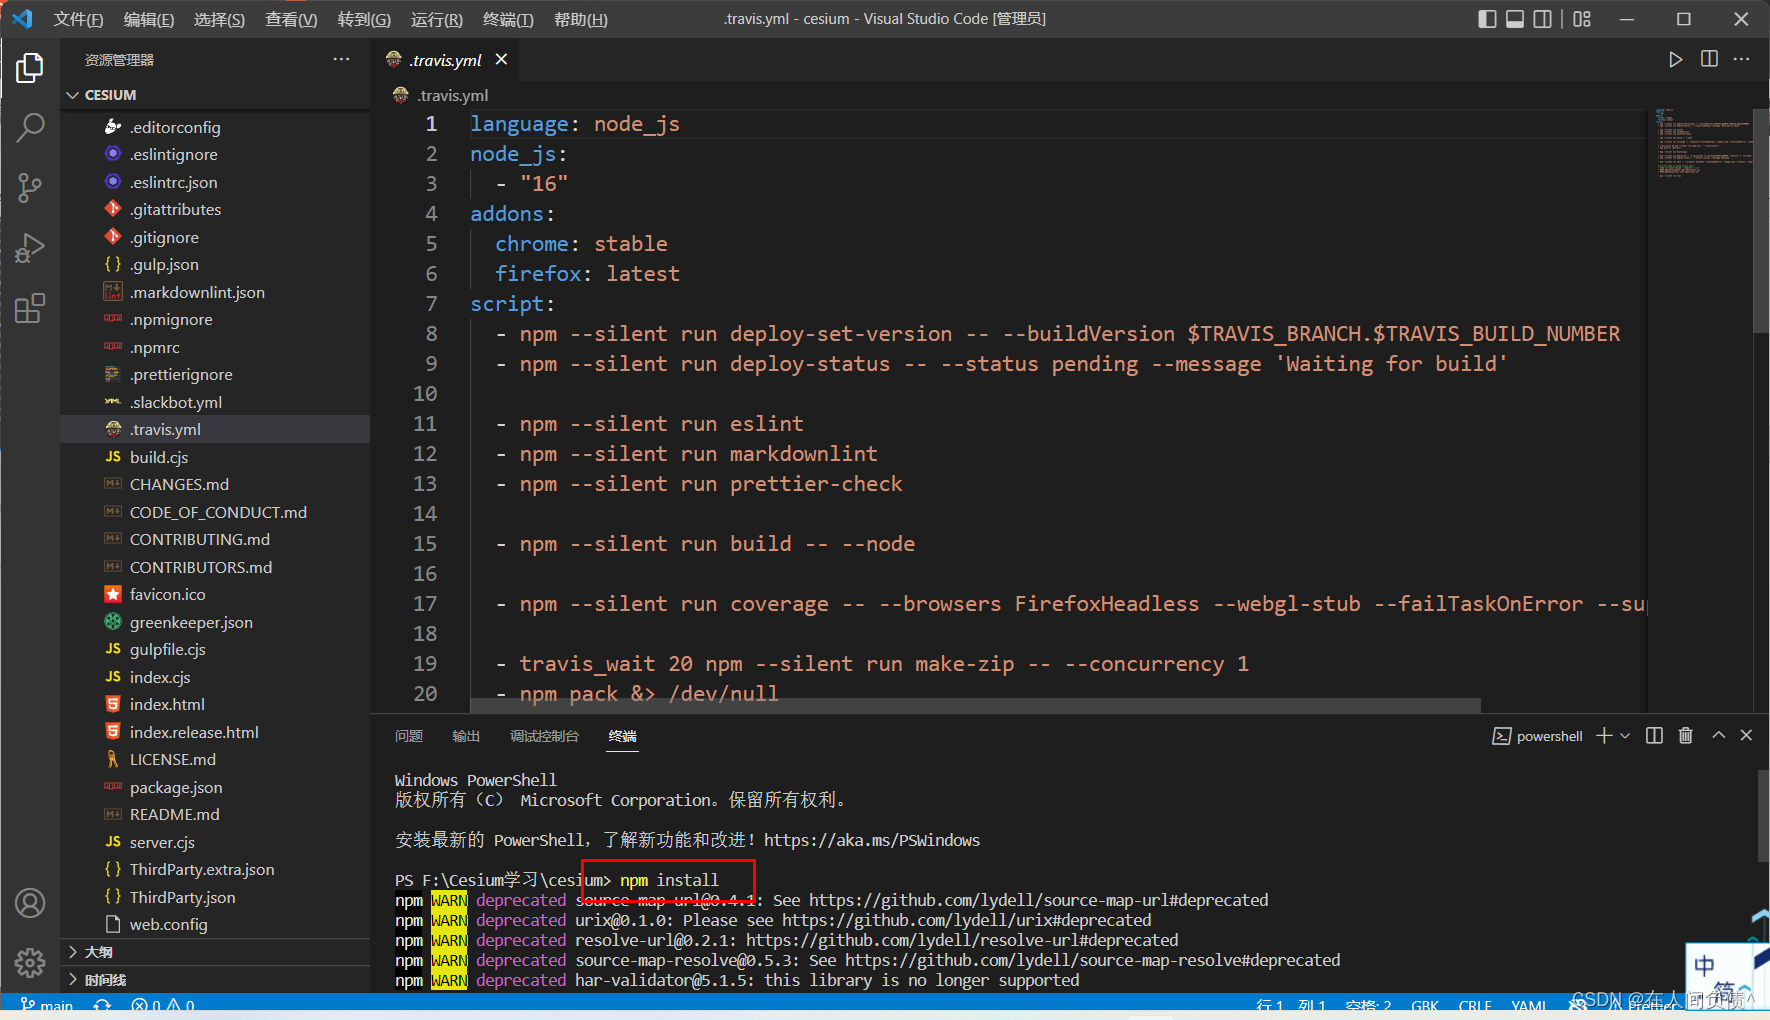Open the 终端(T) menu
Screen dimensions: 1770x1020
point(508,20)
